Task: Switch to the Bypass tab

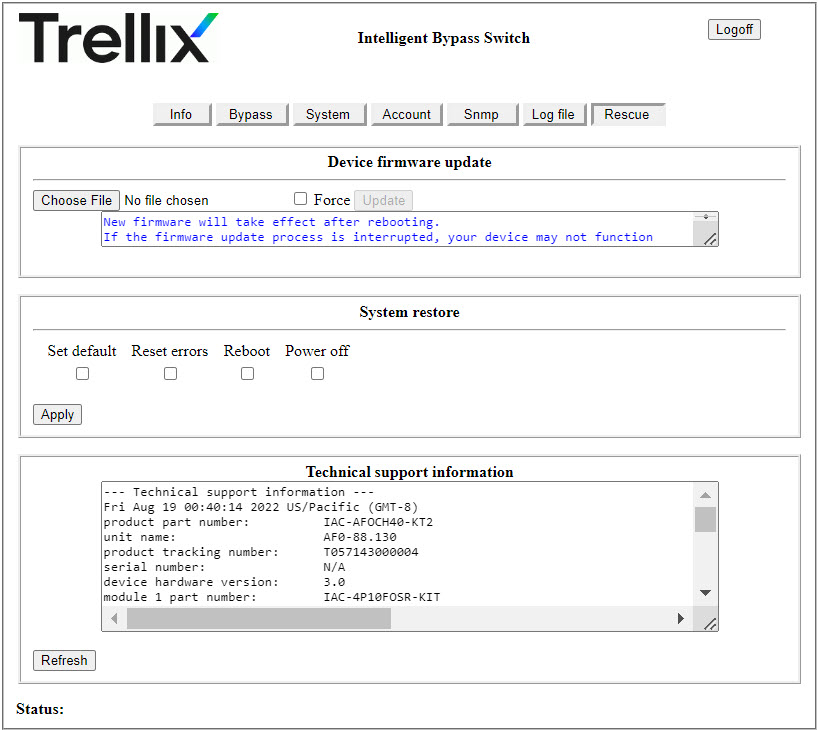Action: click(251, 114)
